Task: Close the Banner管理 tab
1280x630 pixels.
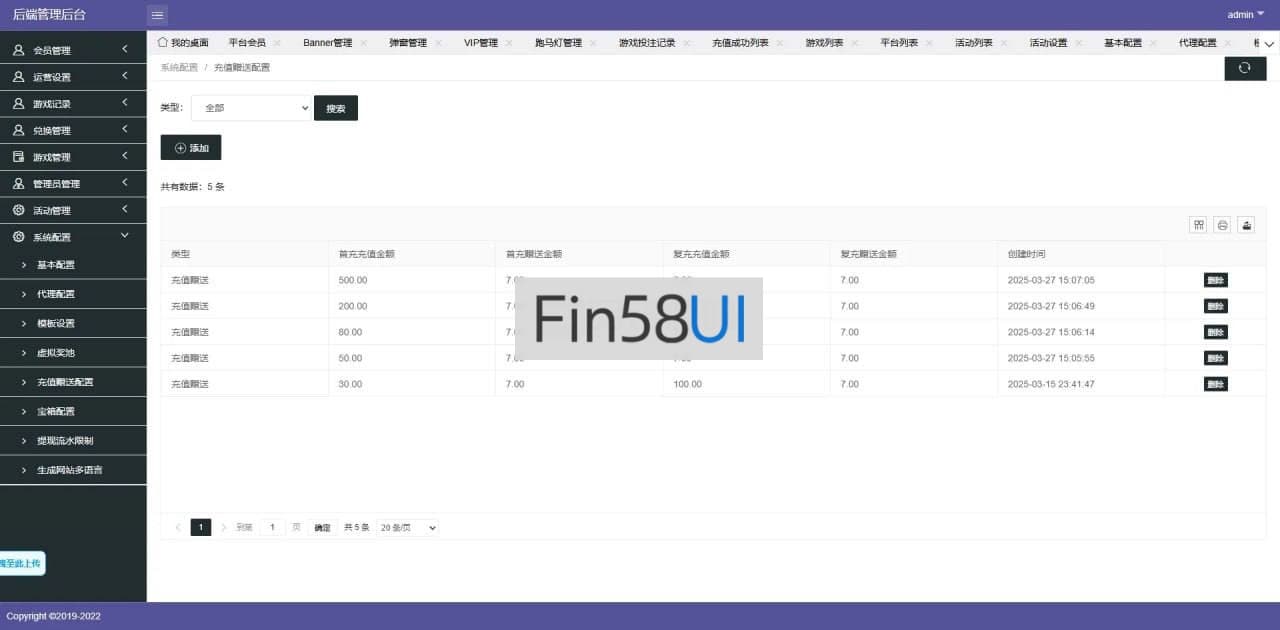Action: click(364, 43)
